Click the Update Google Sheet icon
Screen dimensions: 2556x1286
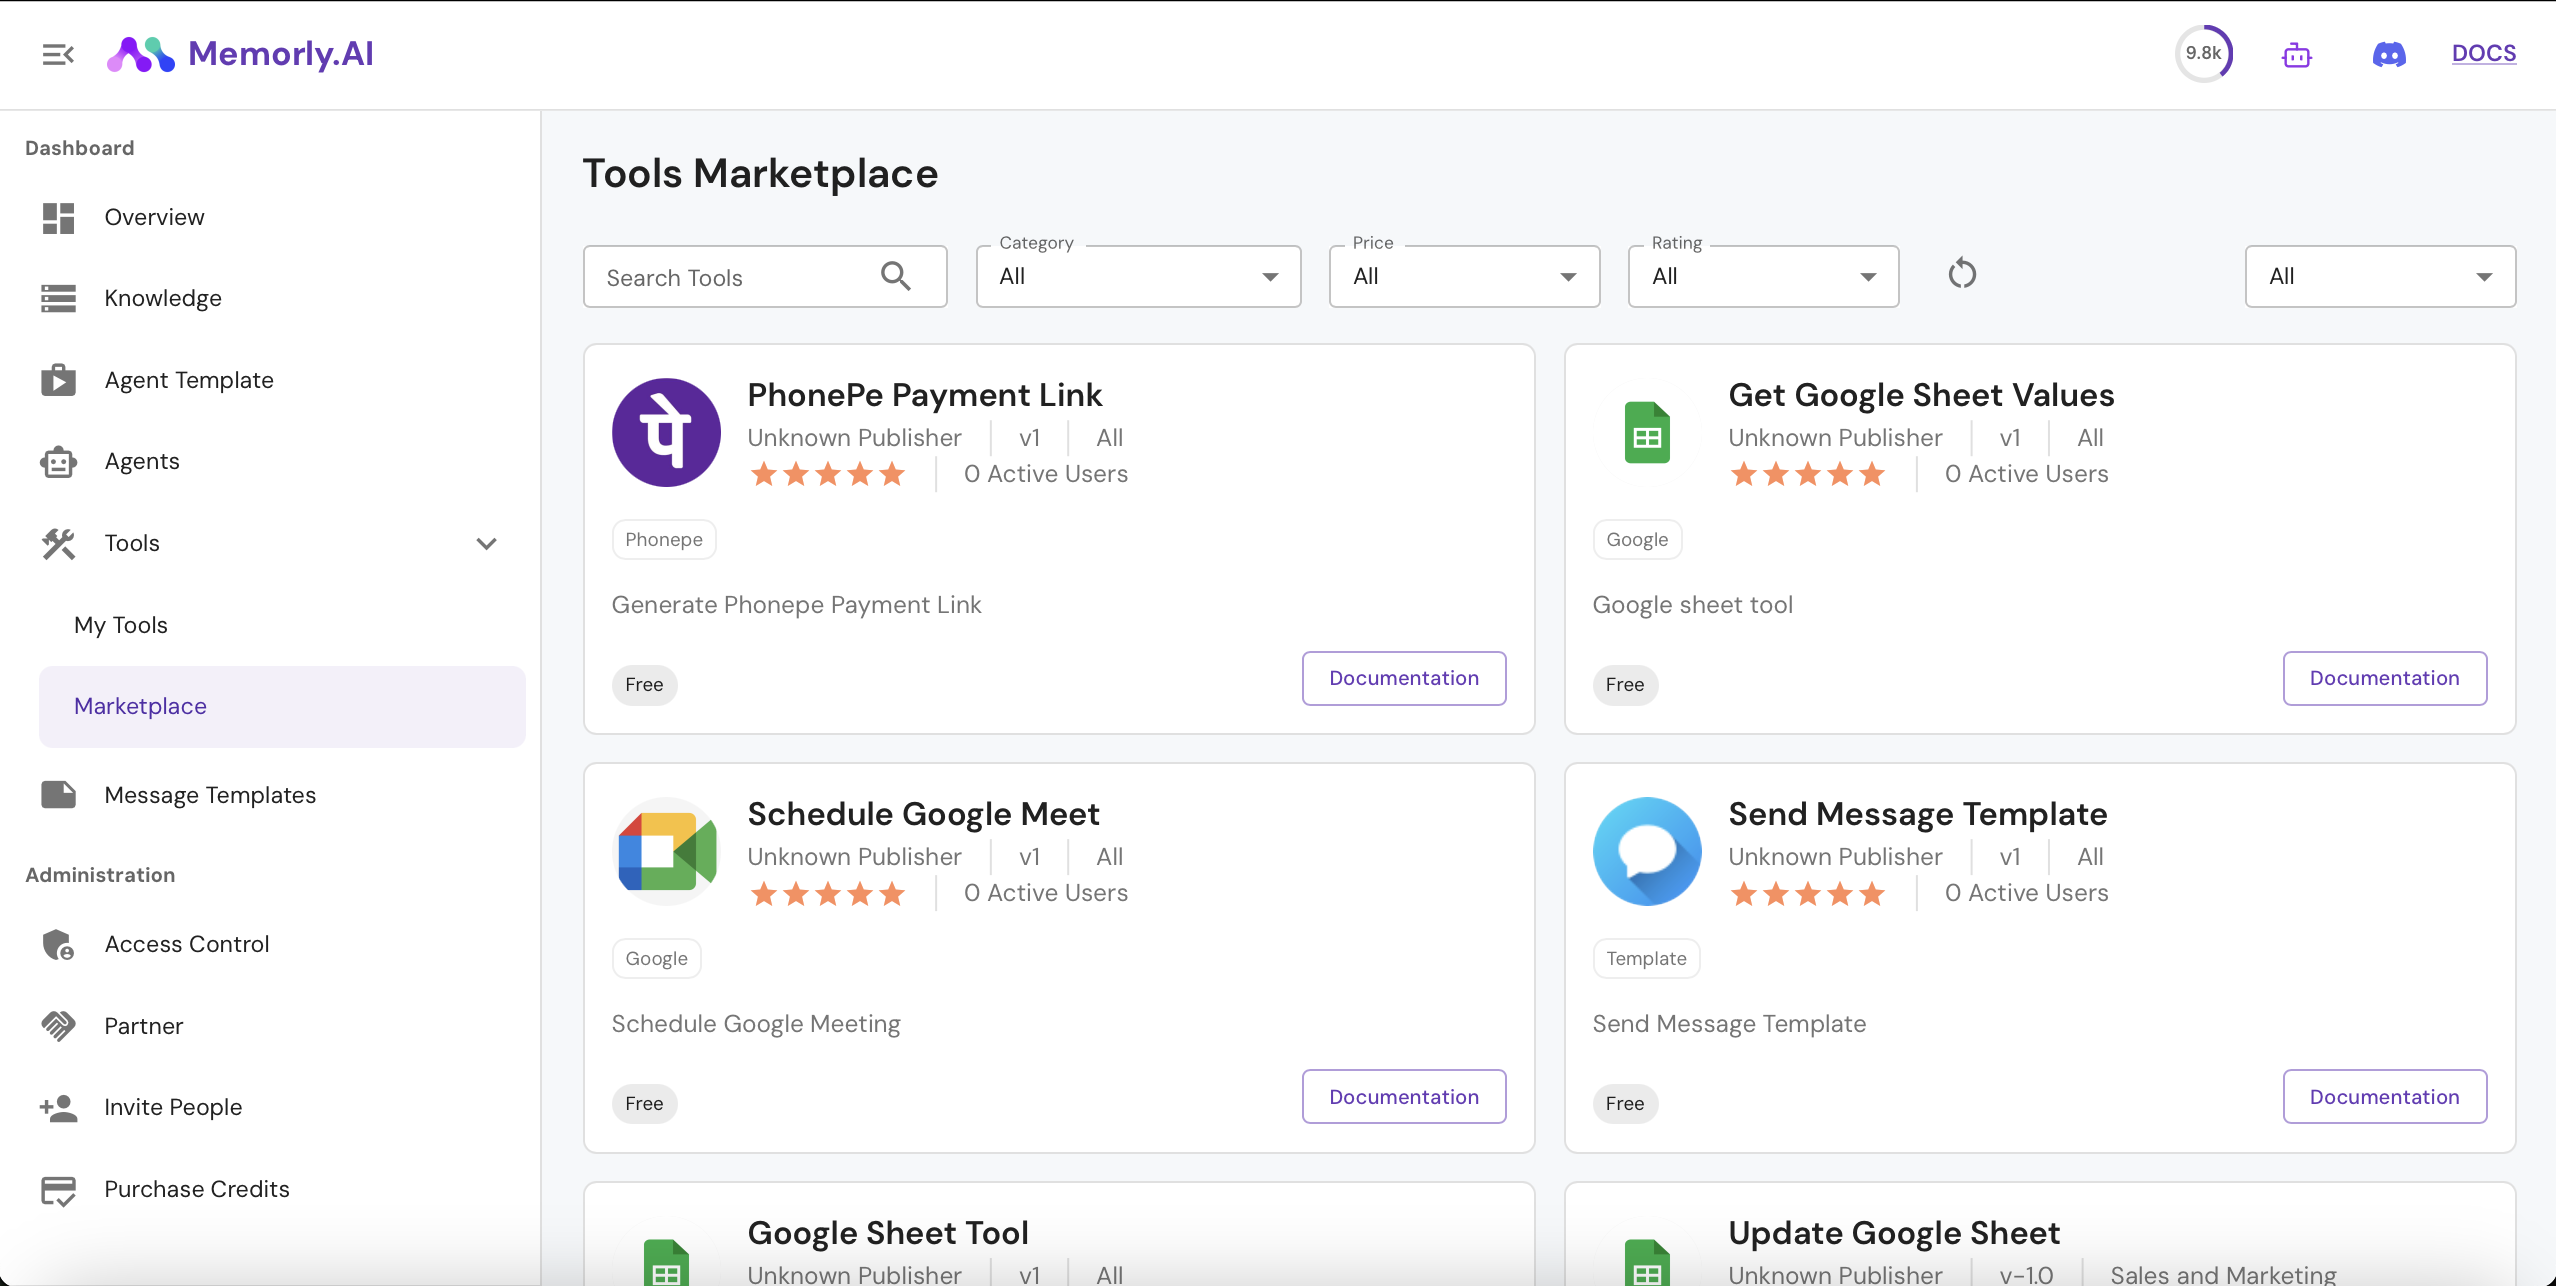click(1647, 1262)
